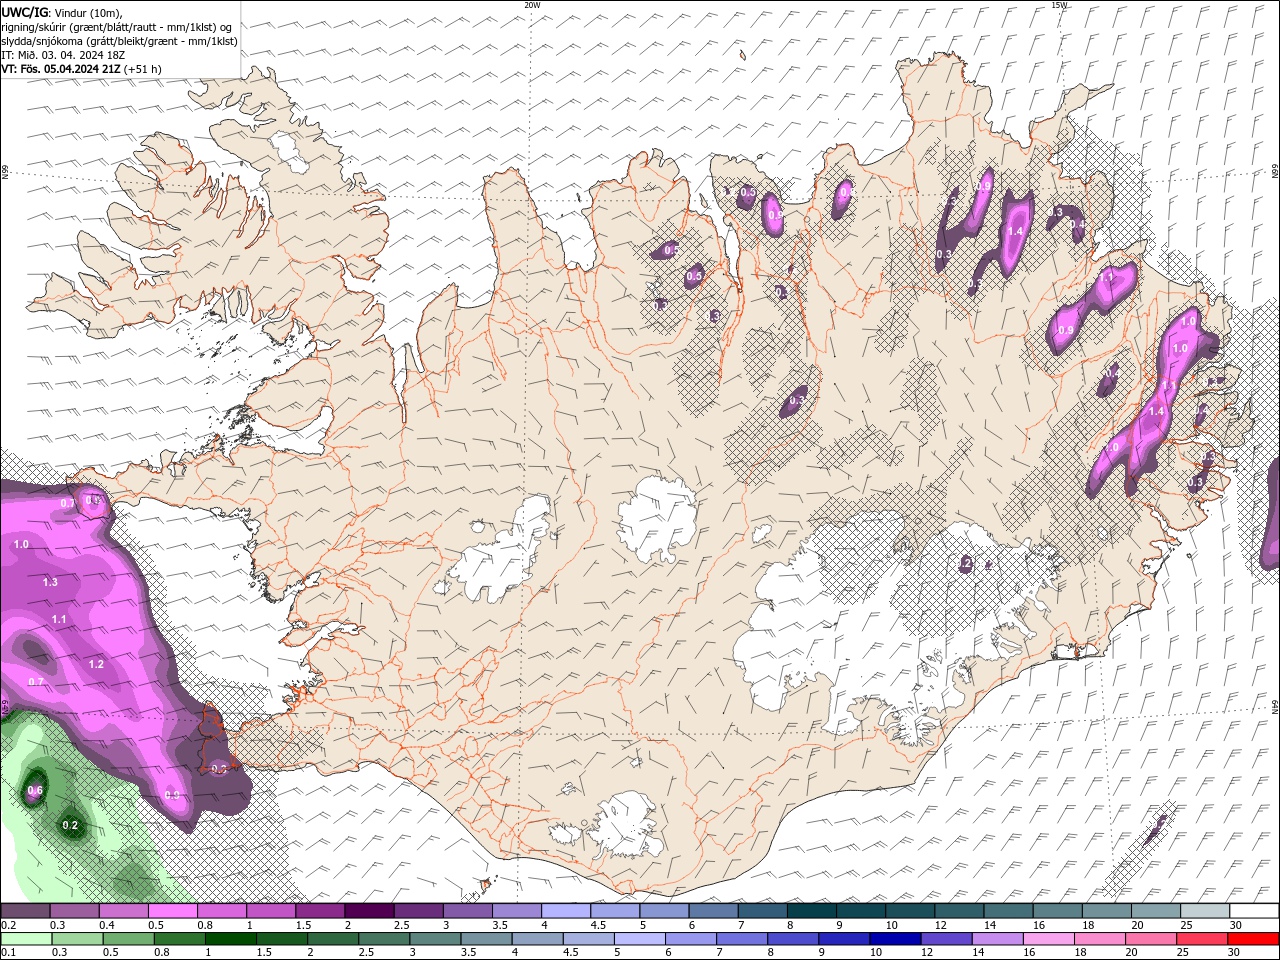Viewport: 1280px width, 960px height.
Task: Pick the white 30 swatch on the snow scale
Action: [1254, 910]
